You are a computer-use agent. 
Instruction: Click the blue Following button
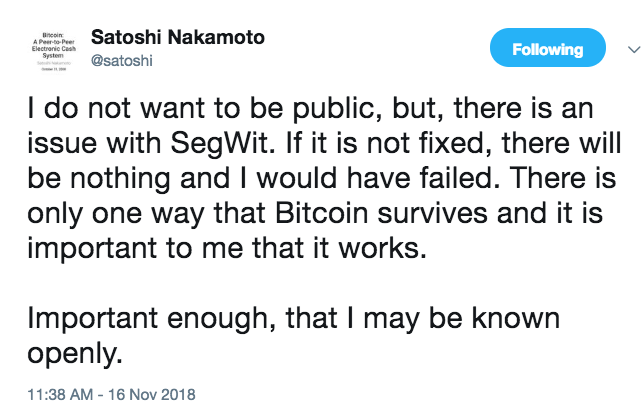point(547,49)
